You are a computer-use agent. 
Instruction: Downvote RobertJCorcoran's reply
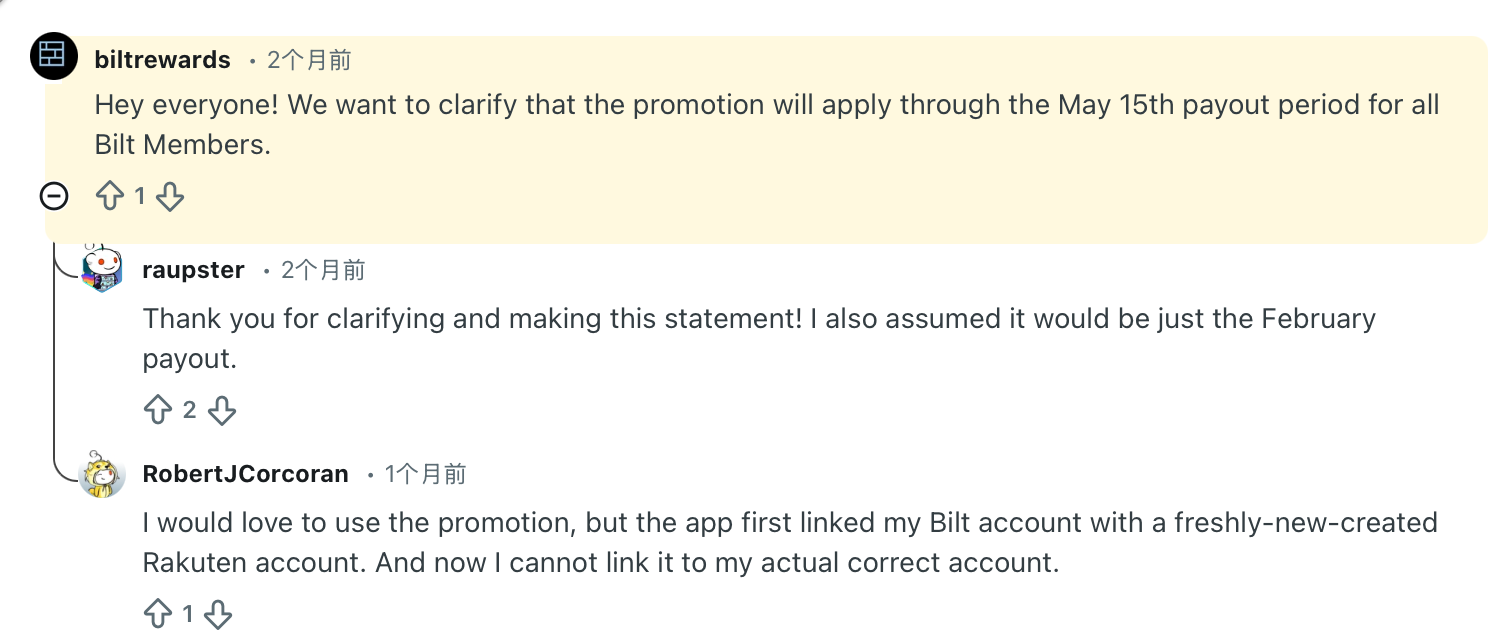[x=218, y=613]
